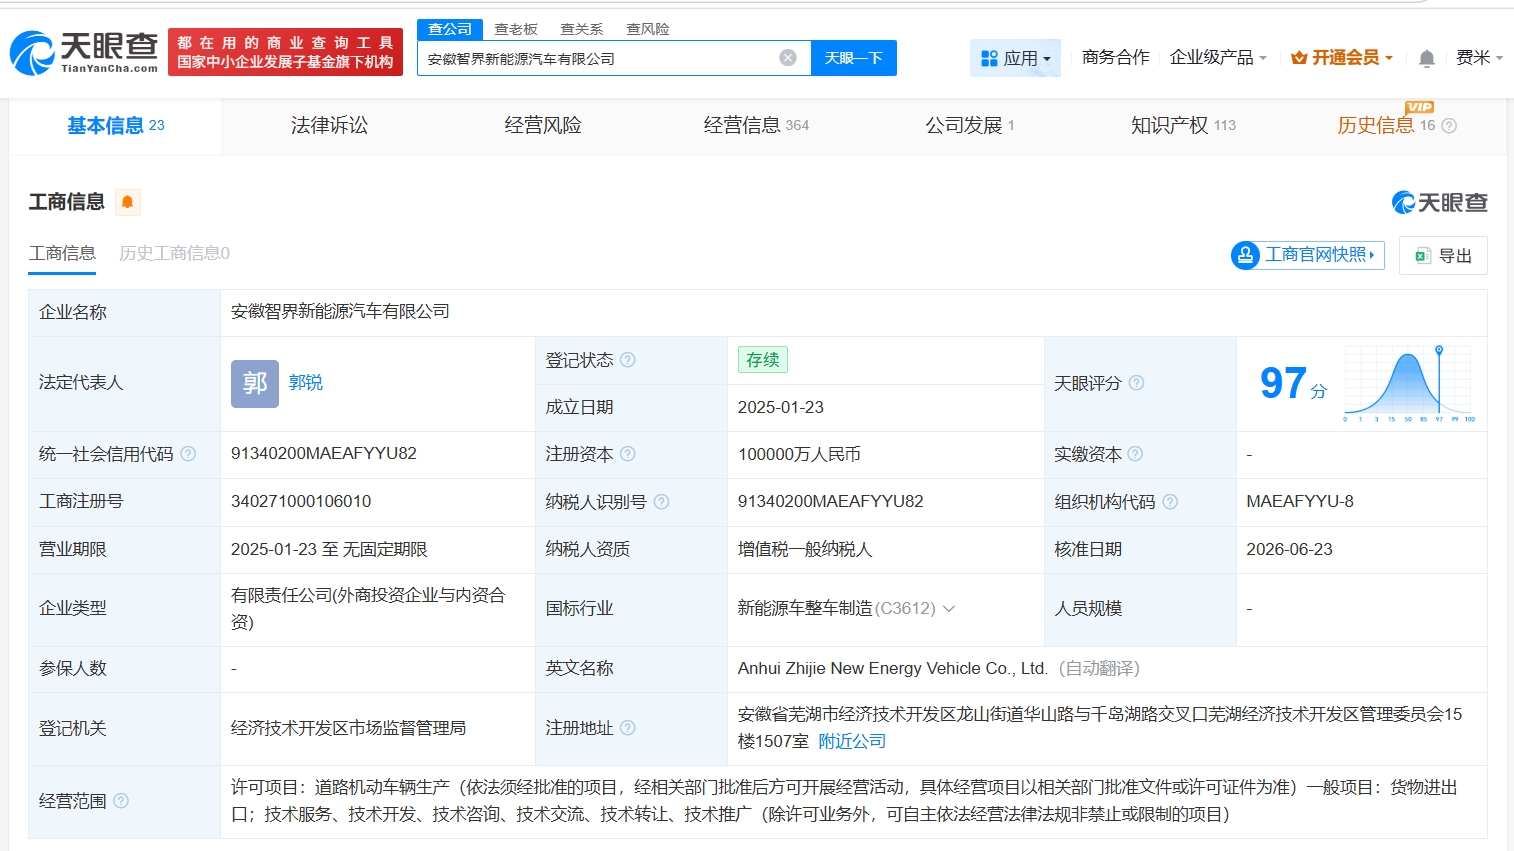1514x851 pixels.
Task: Click the 存续 status tag
Action: coord(762,360)
